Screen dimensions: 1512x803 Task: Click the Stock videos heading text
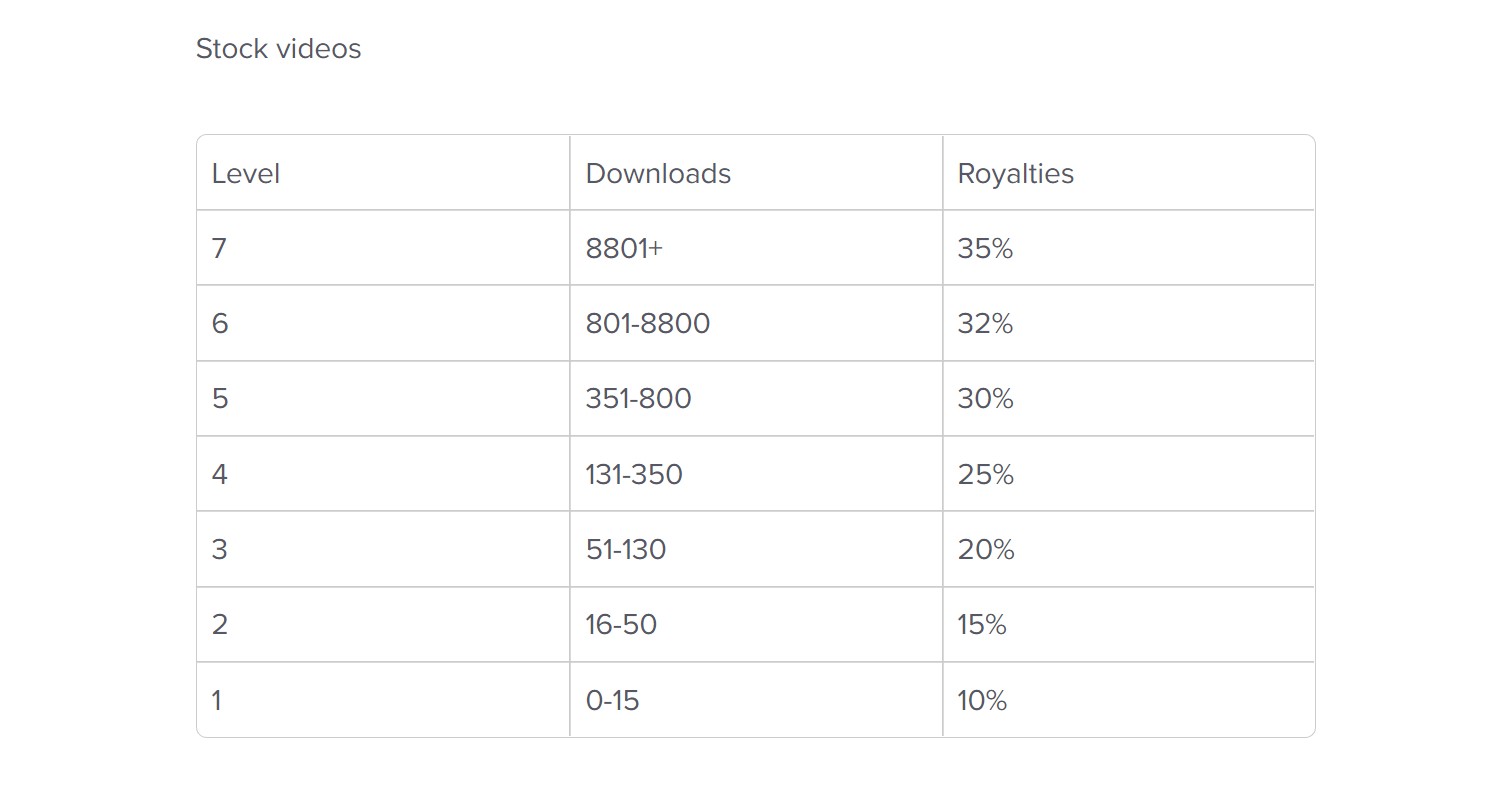pos(278,49)
